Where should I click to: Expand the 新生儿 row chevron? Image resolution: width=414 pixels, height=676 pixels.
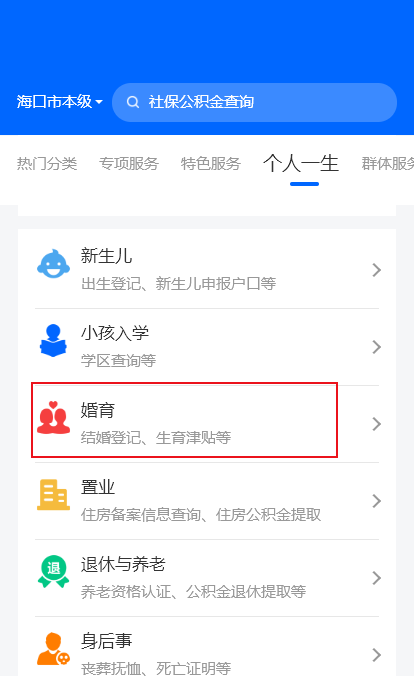tap(376, 270)
